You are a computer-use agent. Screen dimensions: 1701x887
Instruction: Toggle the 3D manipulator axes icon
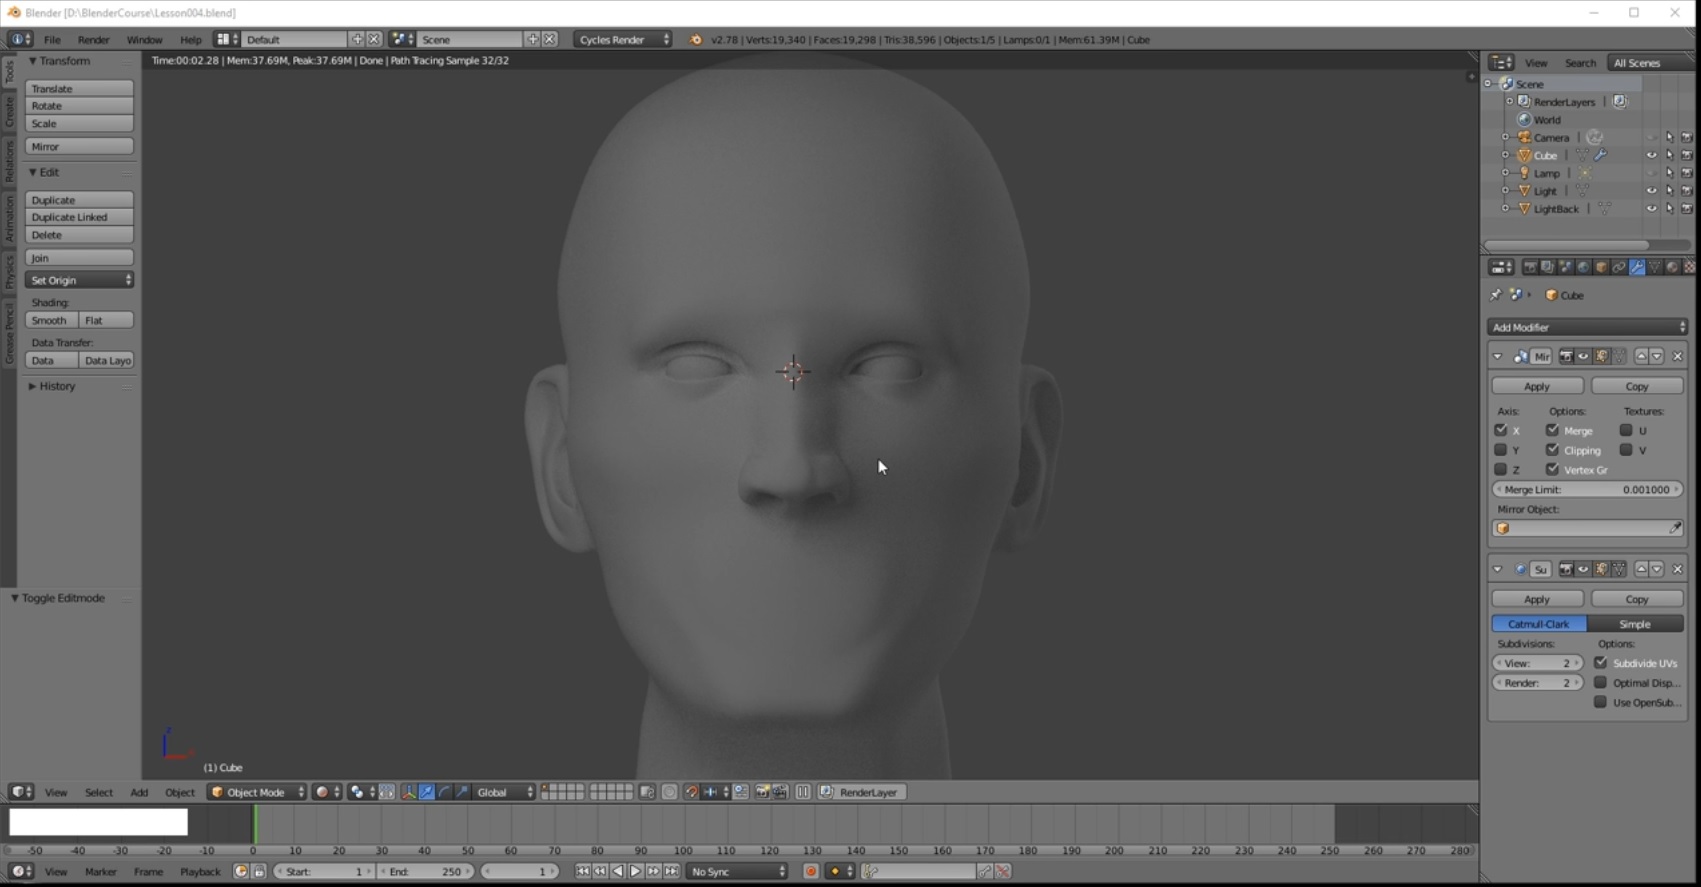coord(408,792)
